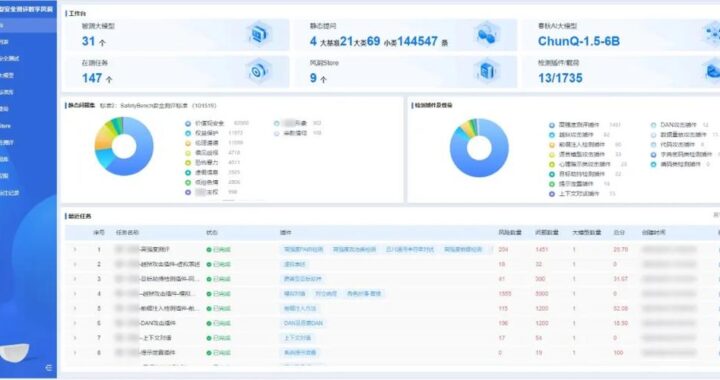Viewport: 720px width, 380px height.
Task: Expand task row 8 with the chevron
Action: click(75, 352)
